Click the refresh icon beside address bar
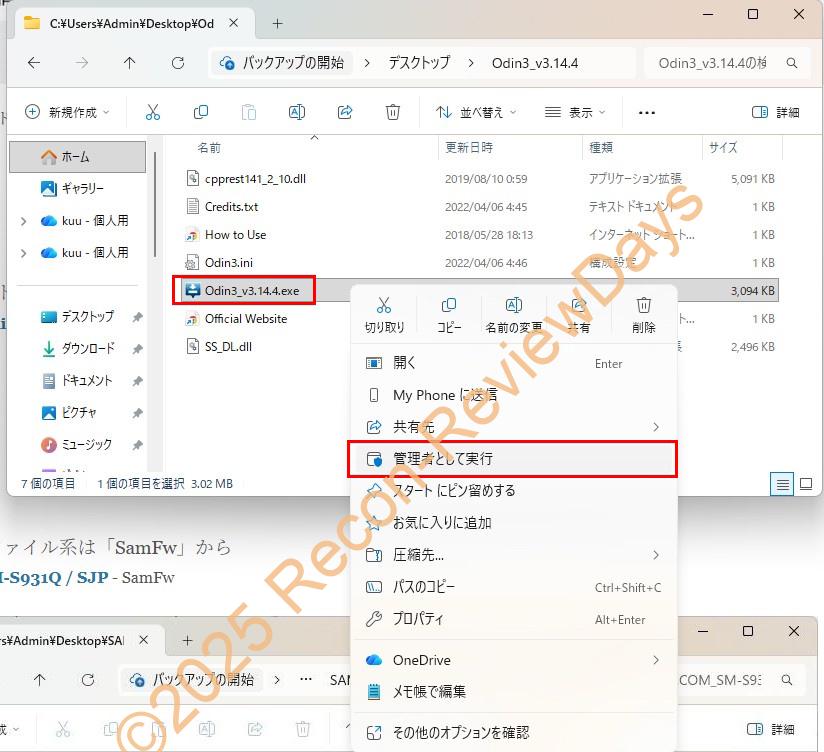 click(x=178, y=62)
